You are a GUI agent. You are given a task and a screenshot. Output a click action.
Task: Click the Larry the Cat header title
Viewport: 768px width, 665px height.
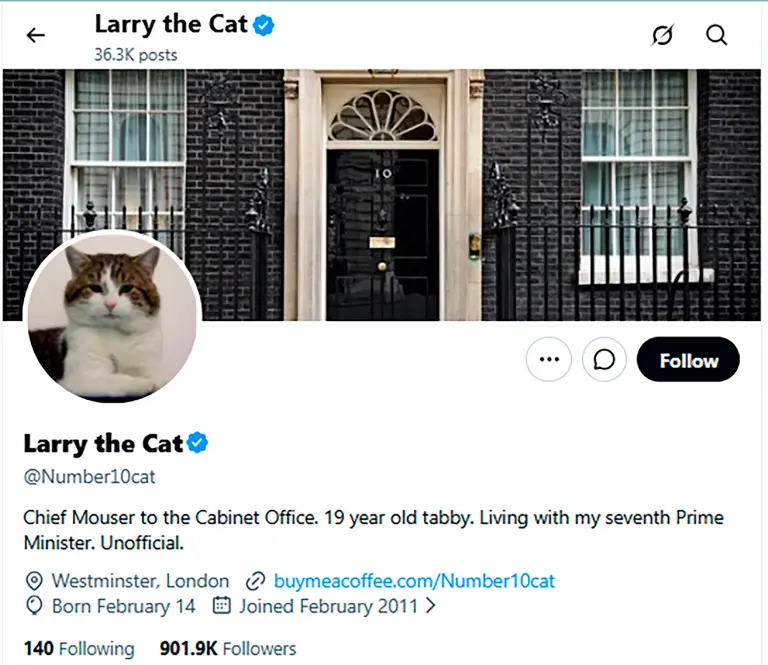170,24
